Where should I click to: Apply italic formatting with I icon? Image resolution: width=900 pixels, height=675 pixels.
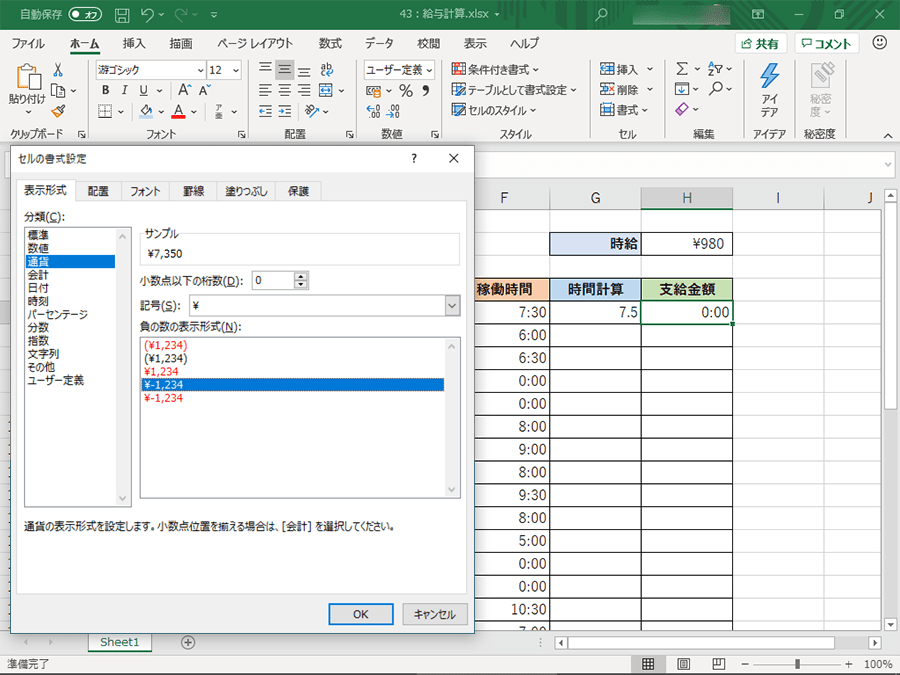[124, 90]
